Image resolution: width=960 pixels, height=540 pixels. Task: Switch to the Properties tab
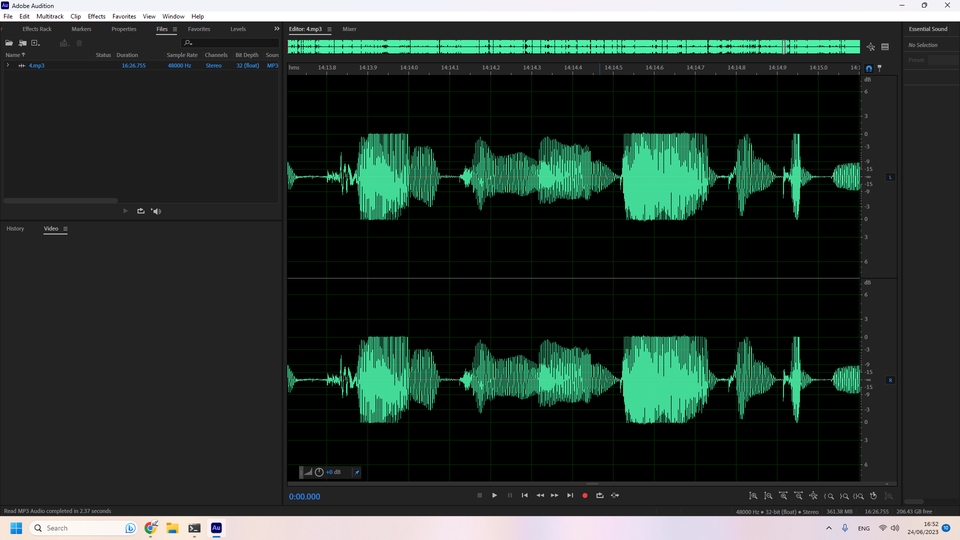point(124,29)
